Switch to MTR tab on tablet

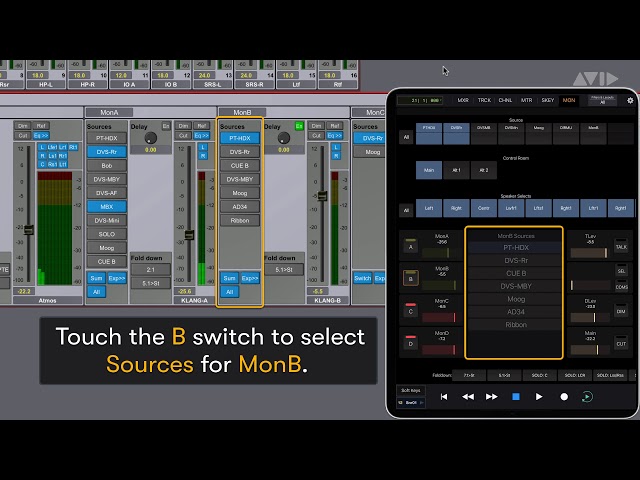coord(527,100)
